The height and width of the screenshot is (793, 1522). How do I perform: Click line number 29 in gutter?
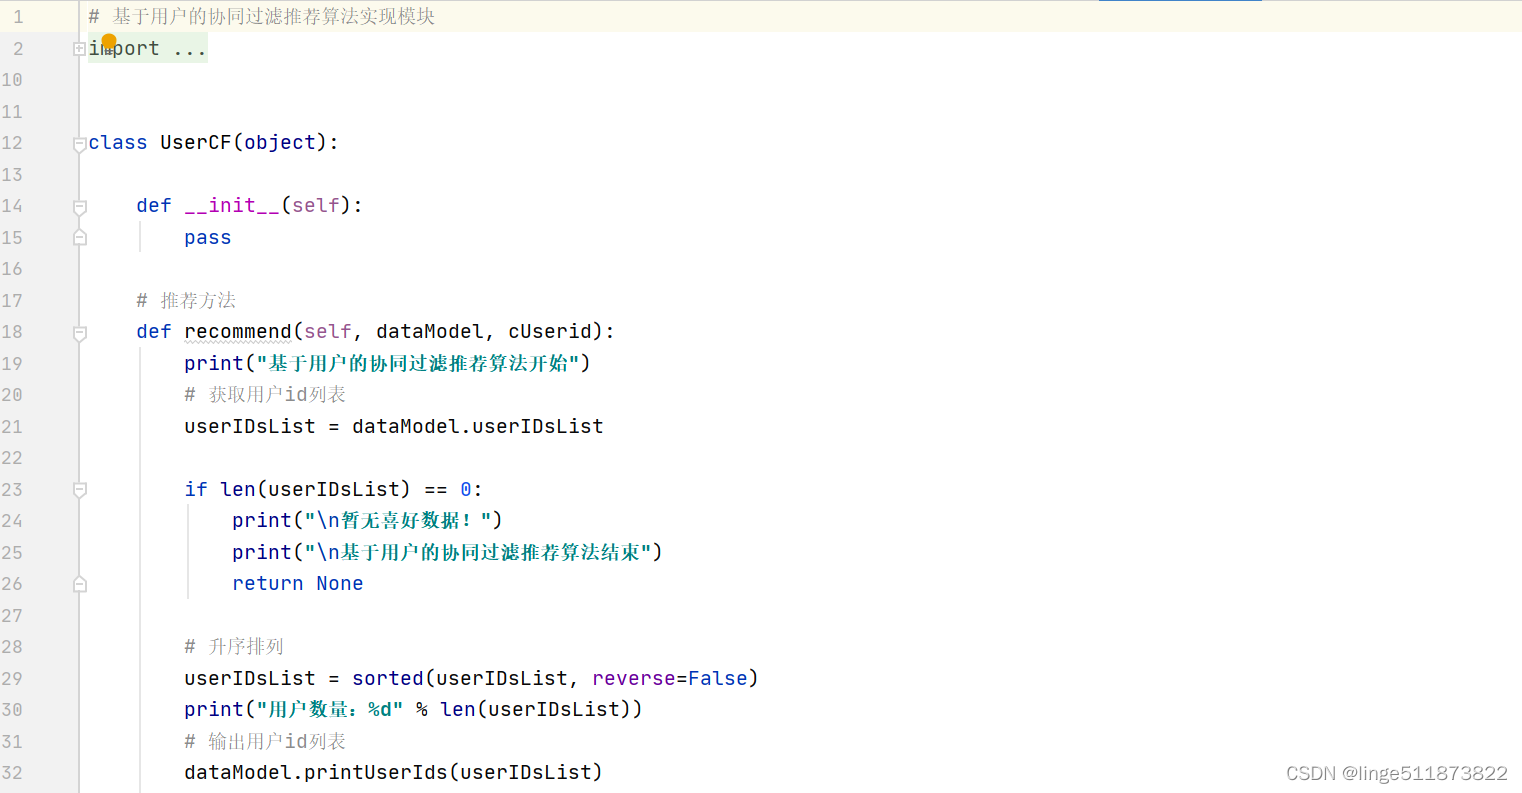click(x=12, y=678)
